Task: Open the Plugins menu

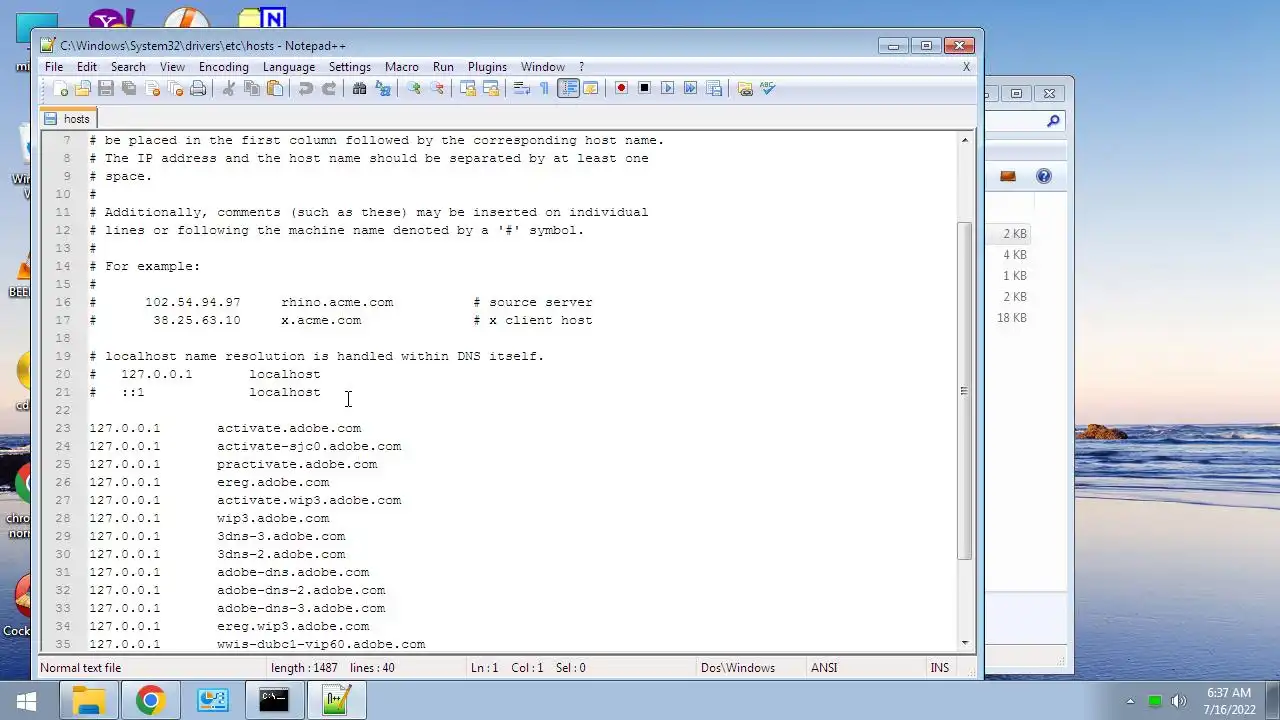Action: tap(487, 67)
